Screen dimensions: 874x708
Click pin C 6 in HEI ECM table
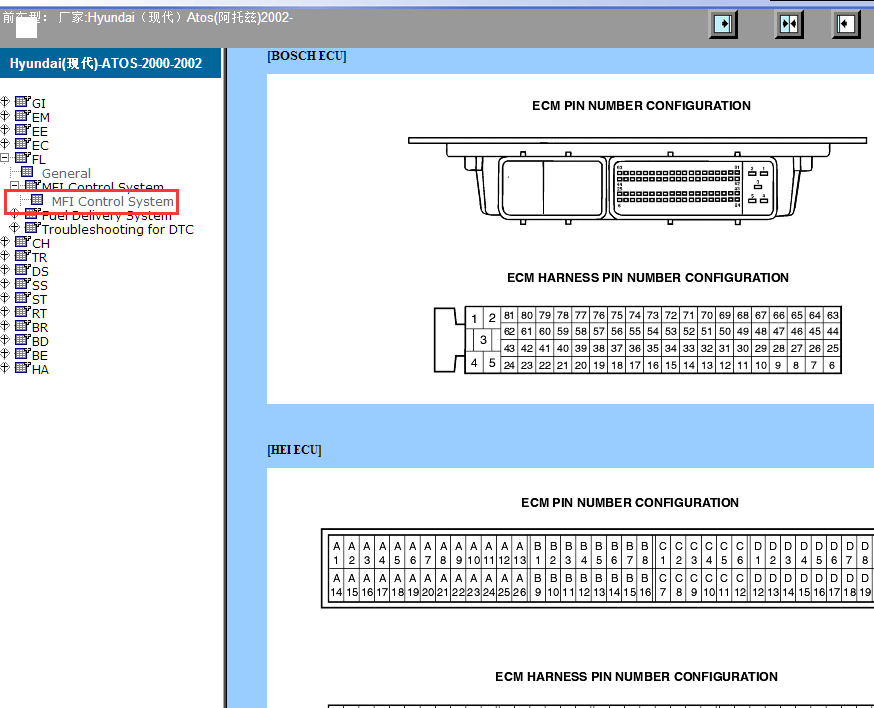pos(739,552)
